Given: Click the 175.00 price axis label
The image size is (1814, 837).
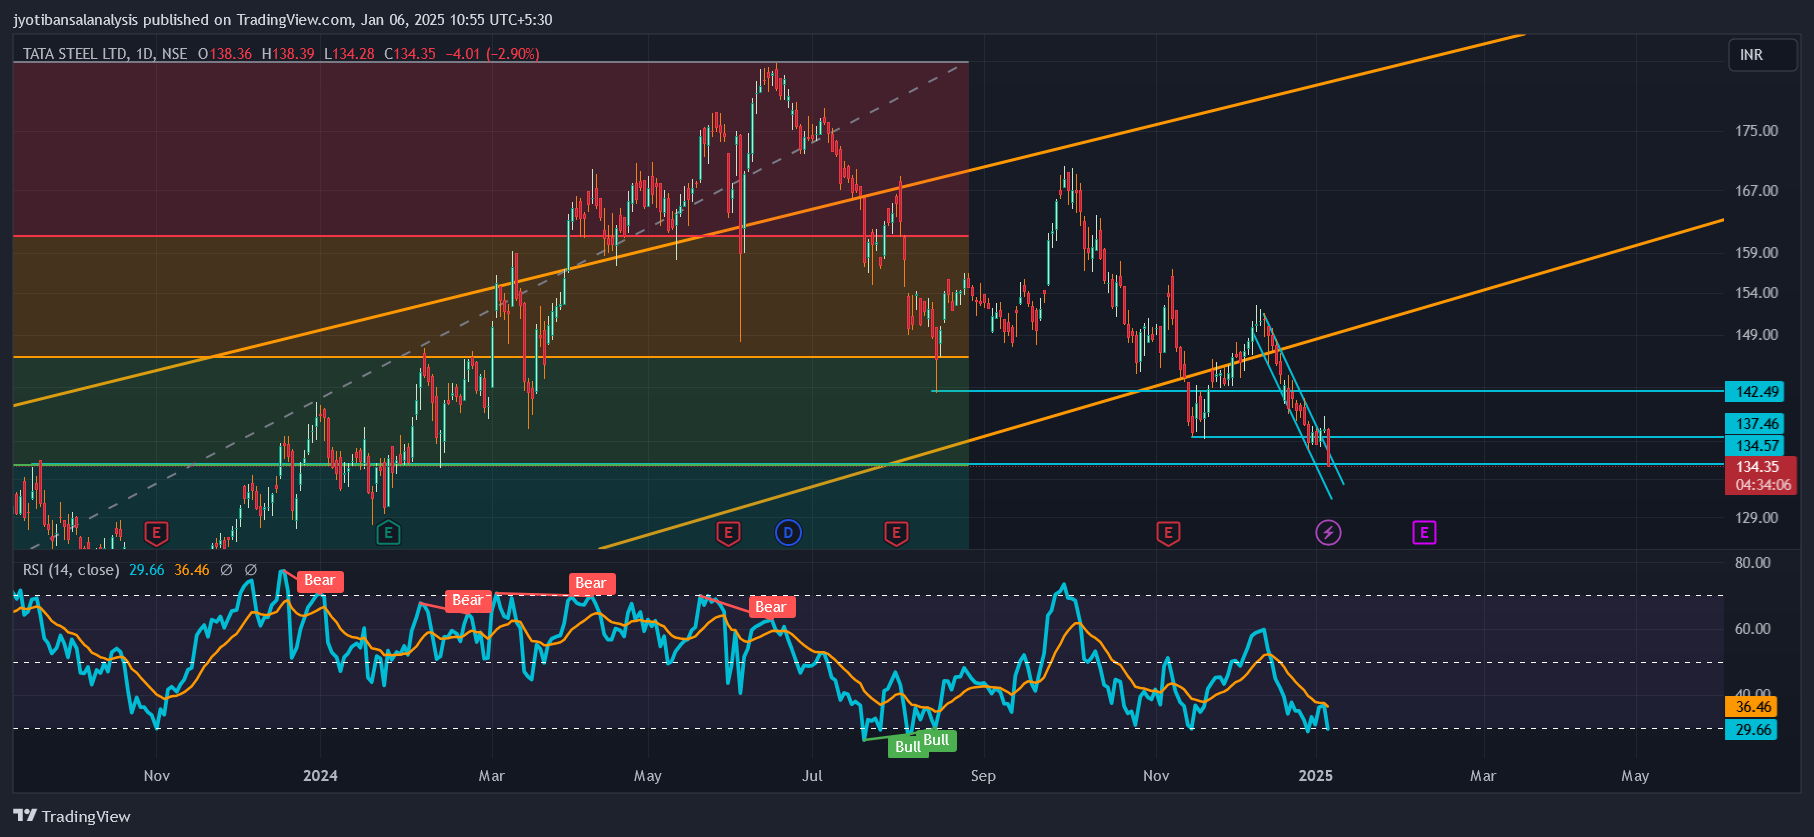Looking at the screenshot, I should pos(1756,131).
